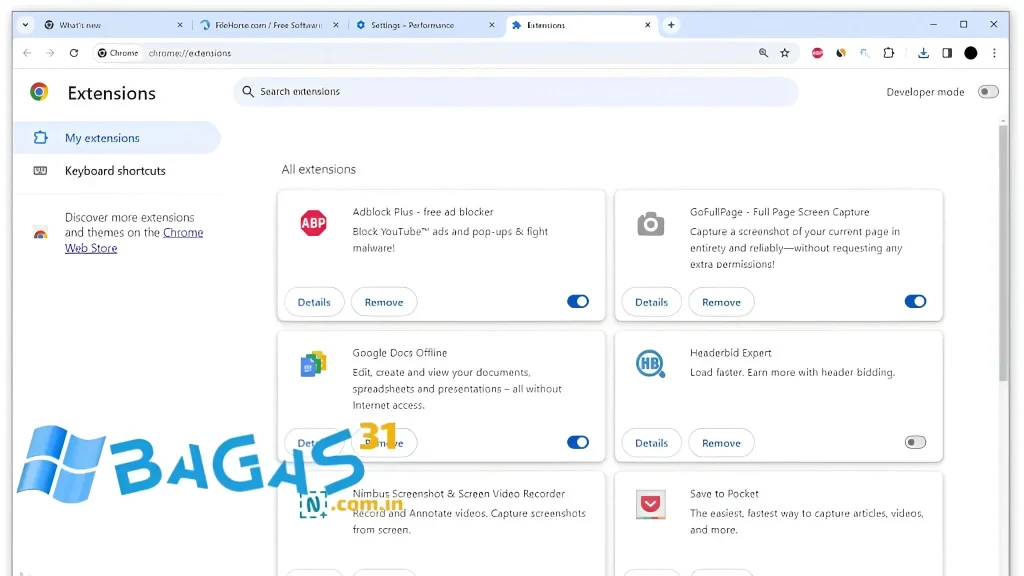
Task: Expand the tab search dropdown arrow
Action: pyautogui.click(x=25, y=25)
